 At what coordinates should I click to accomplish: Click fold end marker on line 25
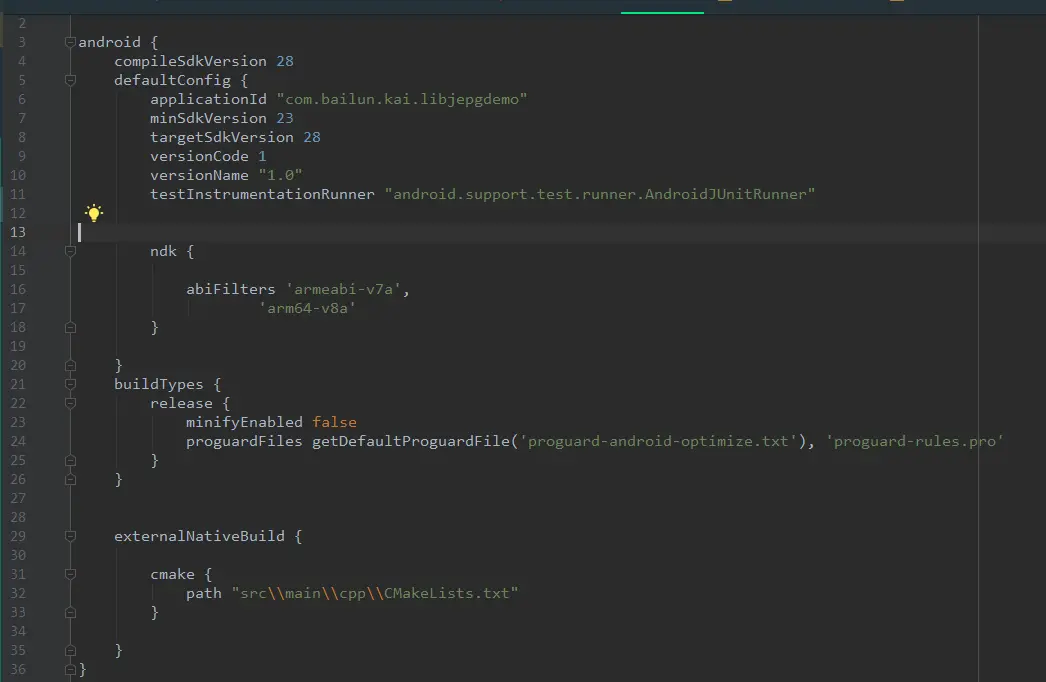(x=70, y=460)
